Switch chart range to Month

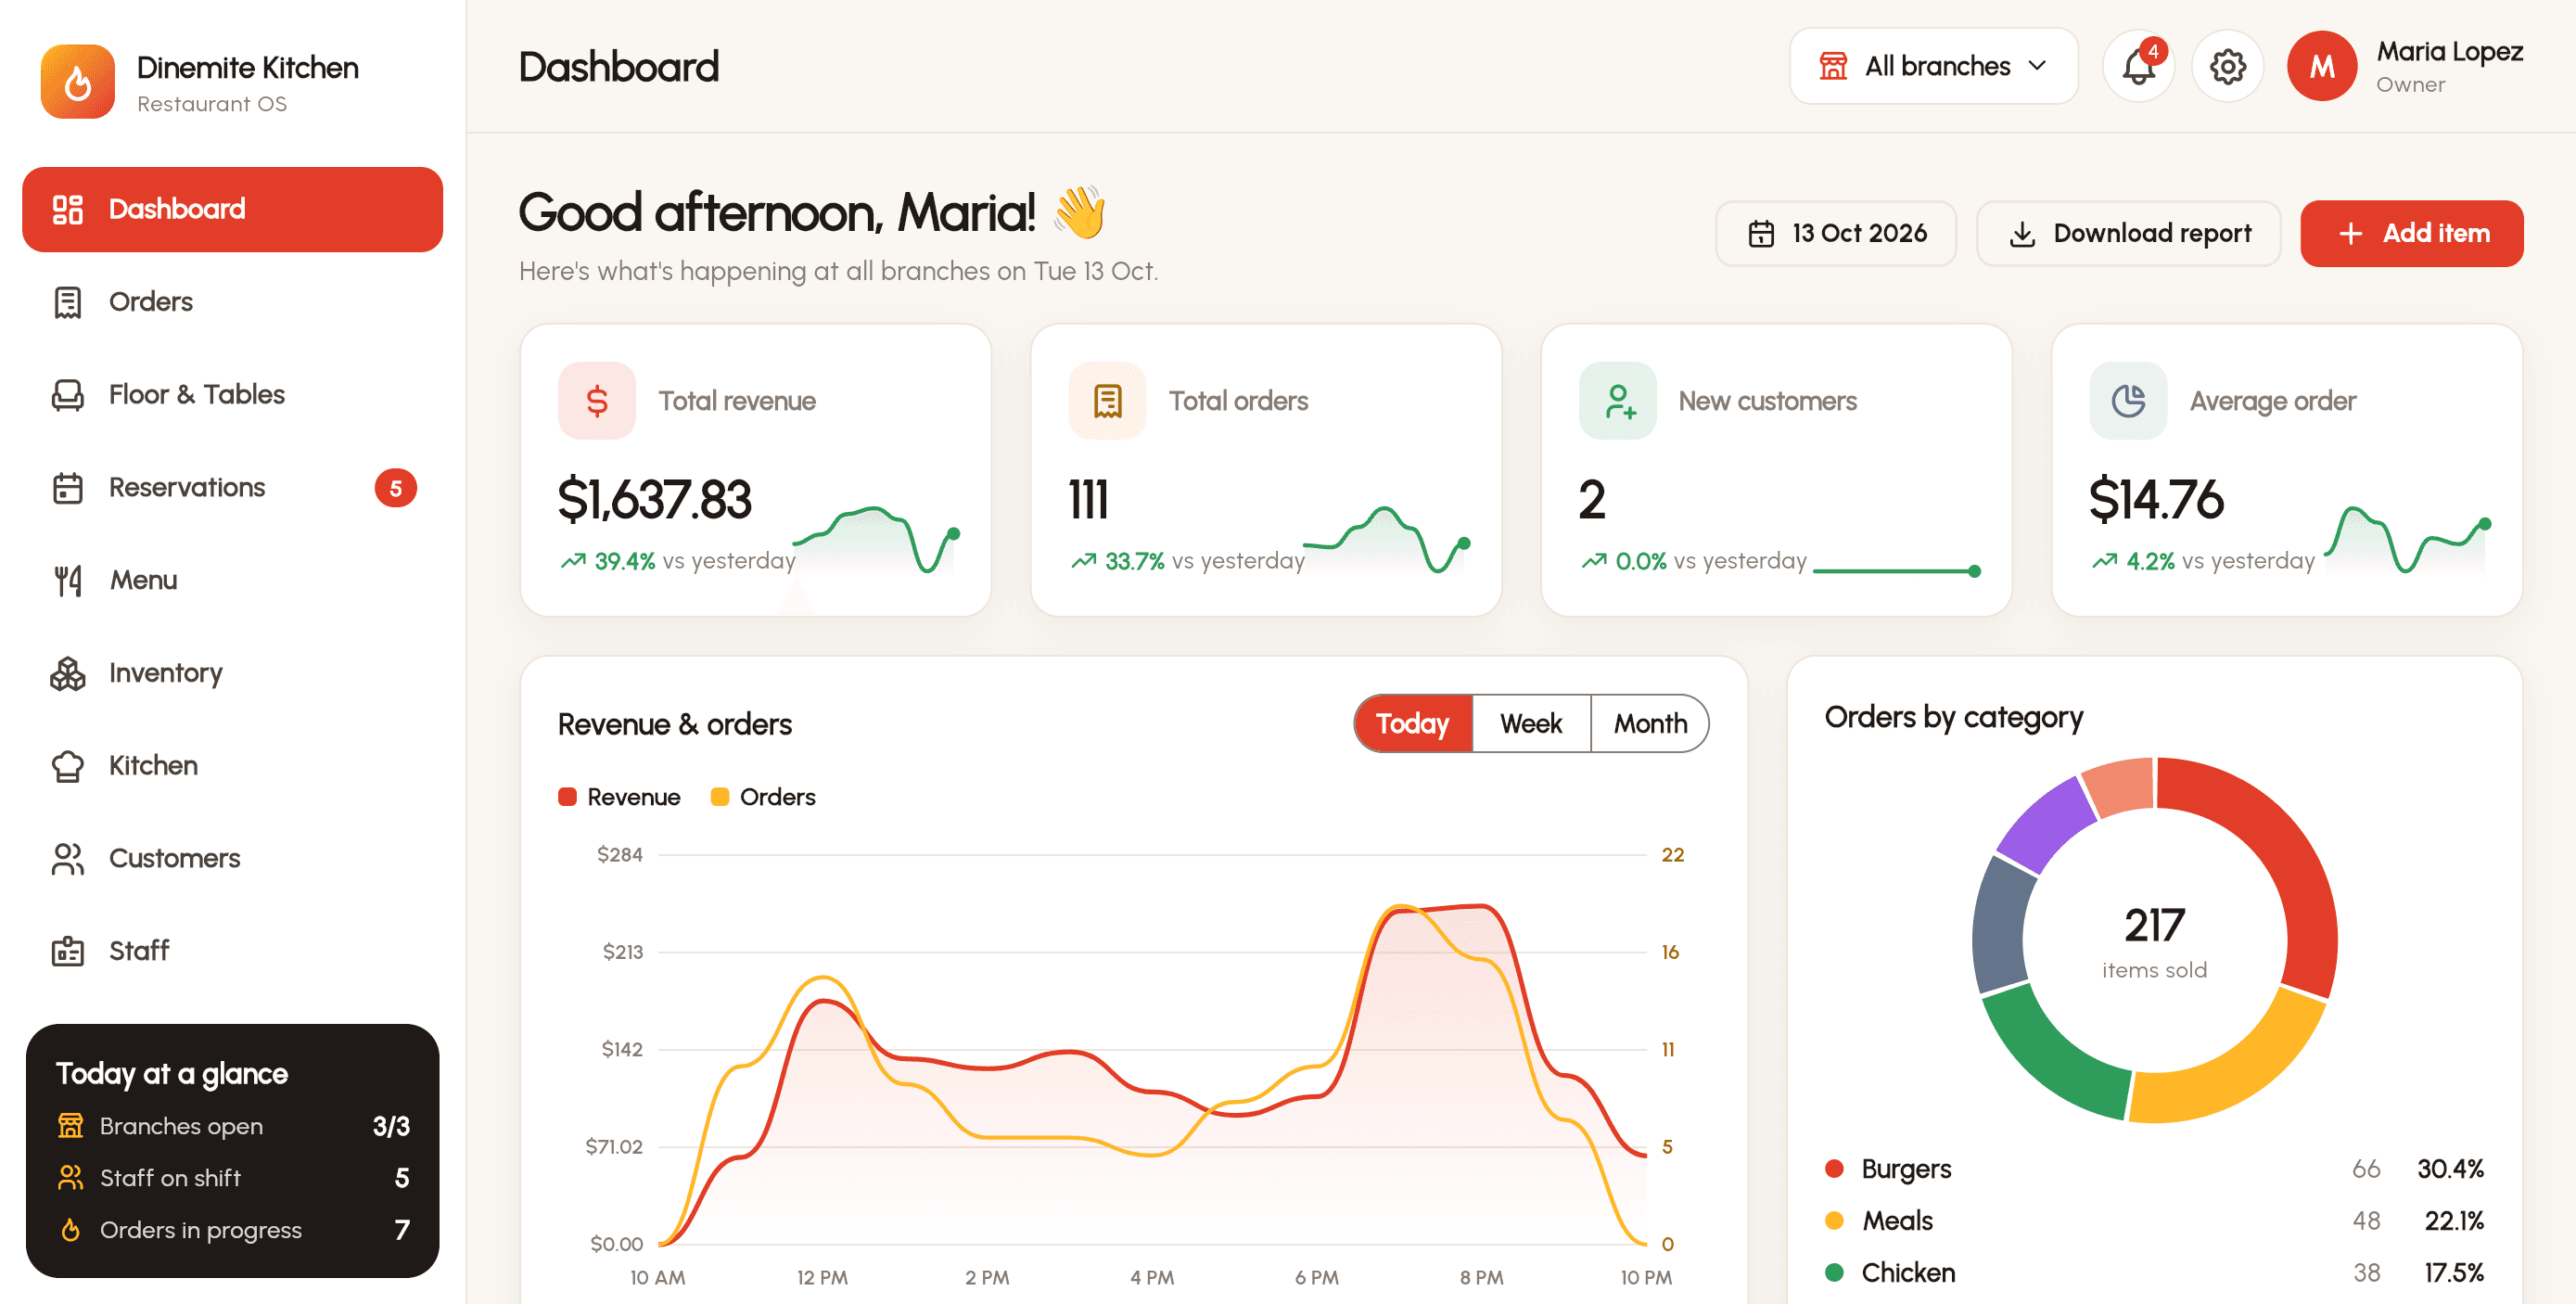click(1650, 724)
